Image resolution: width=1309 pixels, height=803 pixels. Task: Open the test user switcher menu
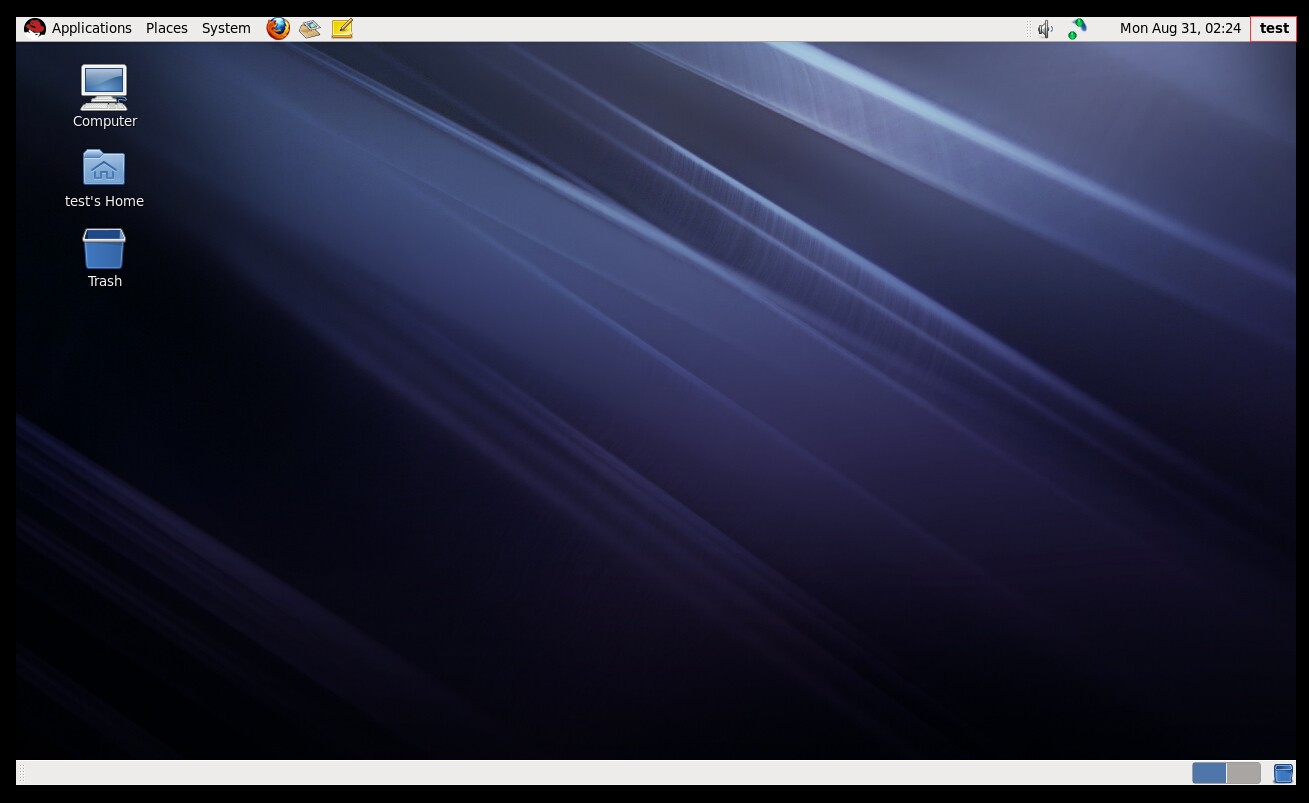tap(1273, 28)
